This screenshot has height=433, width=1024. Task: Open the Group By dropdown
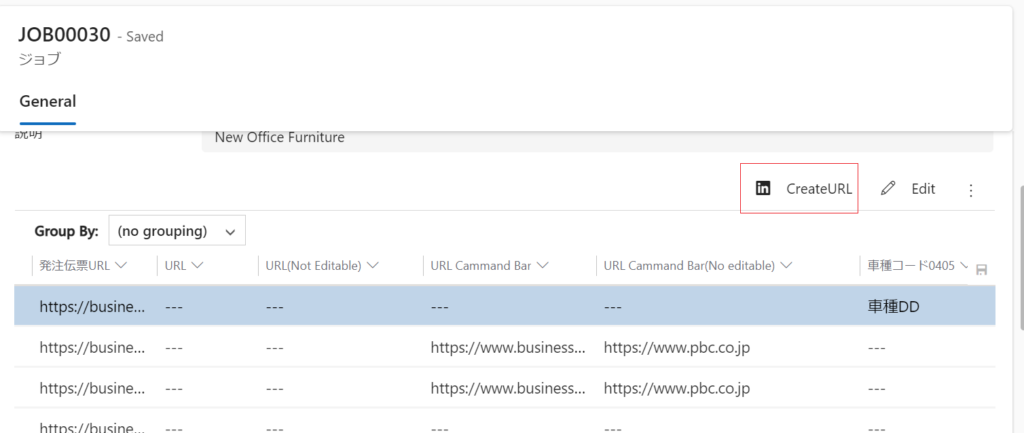pyautogui.click(x=176, y=231)
